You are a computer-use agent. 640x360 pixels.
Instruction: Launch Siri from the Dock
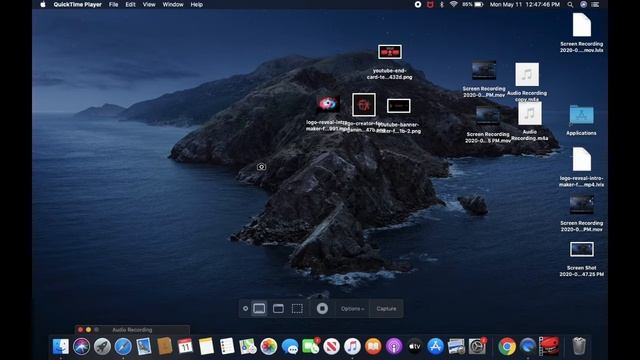coord(82,347)
